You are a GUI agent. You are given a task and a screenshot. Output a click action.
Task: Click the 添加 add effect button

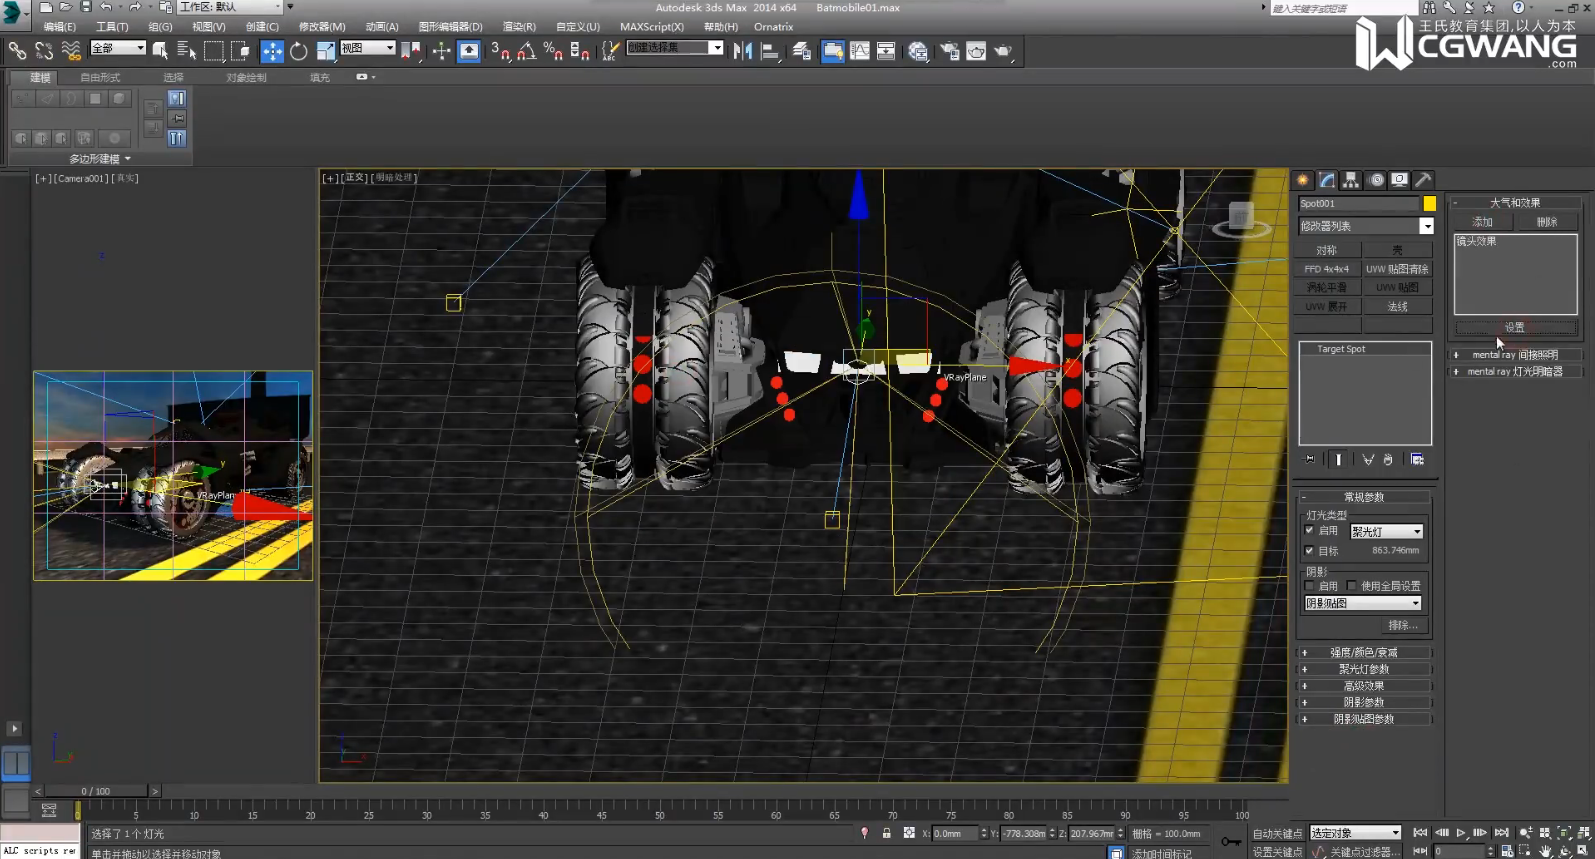tap(1483, 222)
